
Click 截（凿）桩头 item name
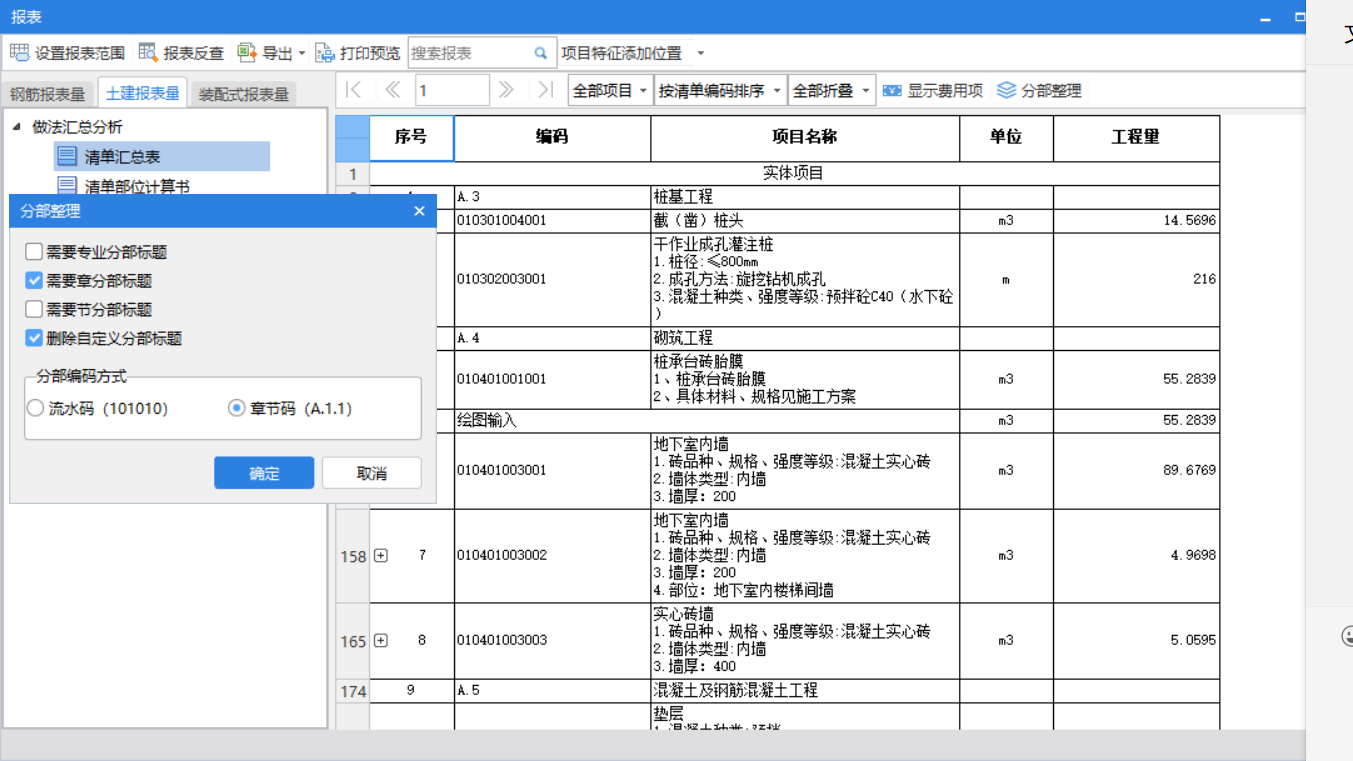(698, 220)
